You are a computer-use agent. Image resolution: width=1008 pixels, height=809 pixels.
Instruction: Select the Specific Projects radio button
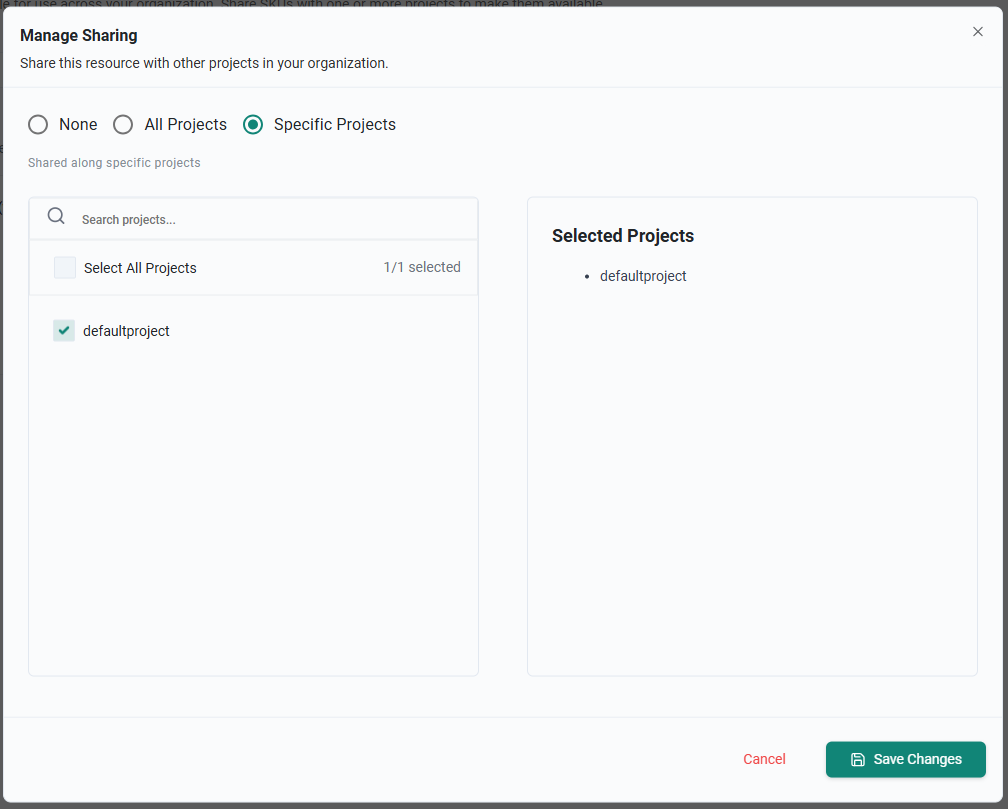(253, 125)
